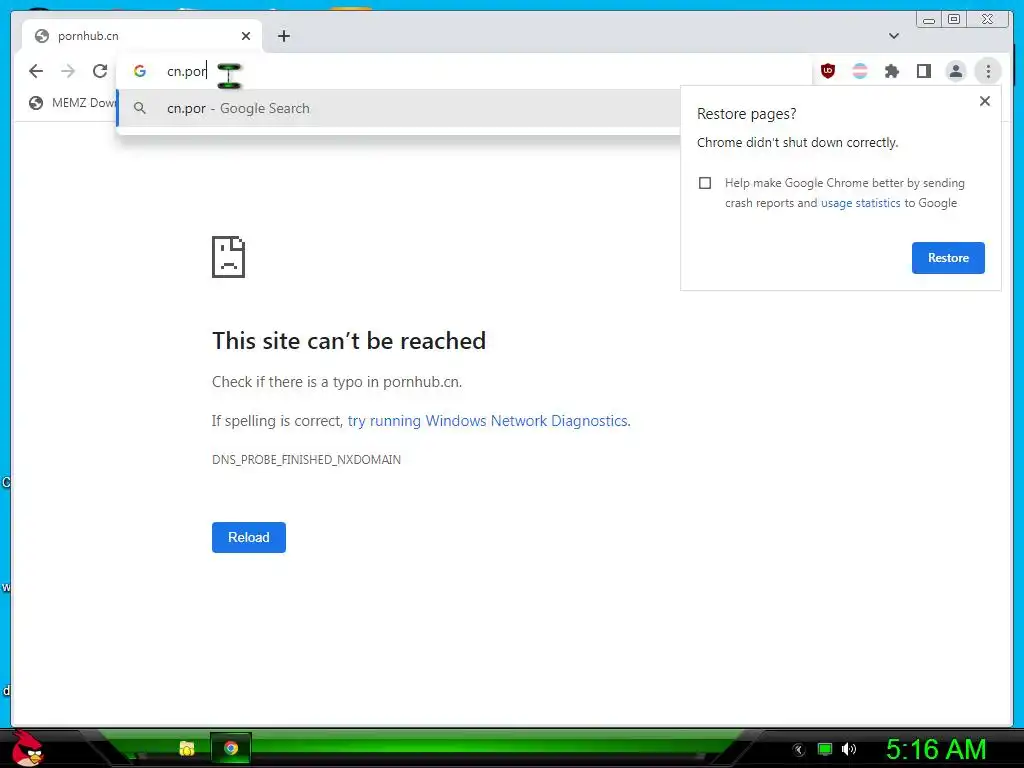Click the This site can't be reached heading
Screen dimensions: 1024x768
coord(349,341)
